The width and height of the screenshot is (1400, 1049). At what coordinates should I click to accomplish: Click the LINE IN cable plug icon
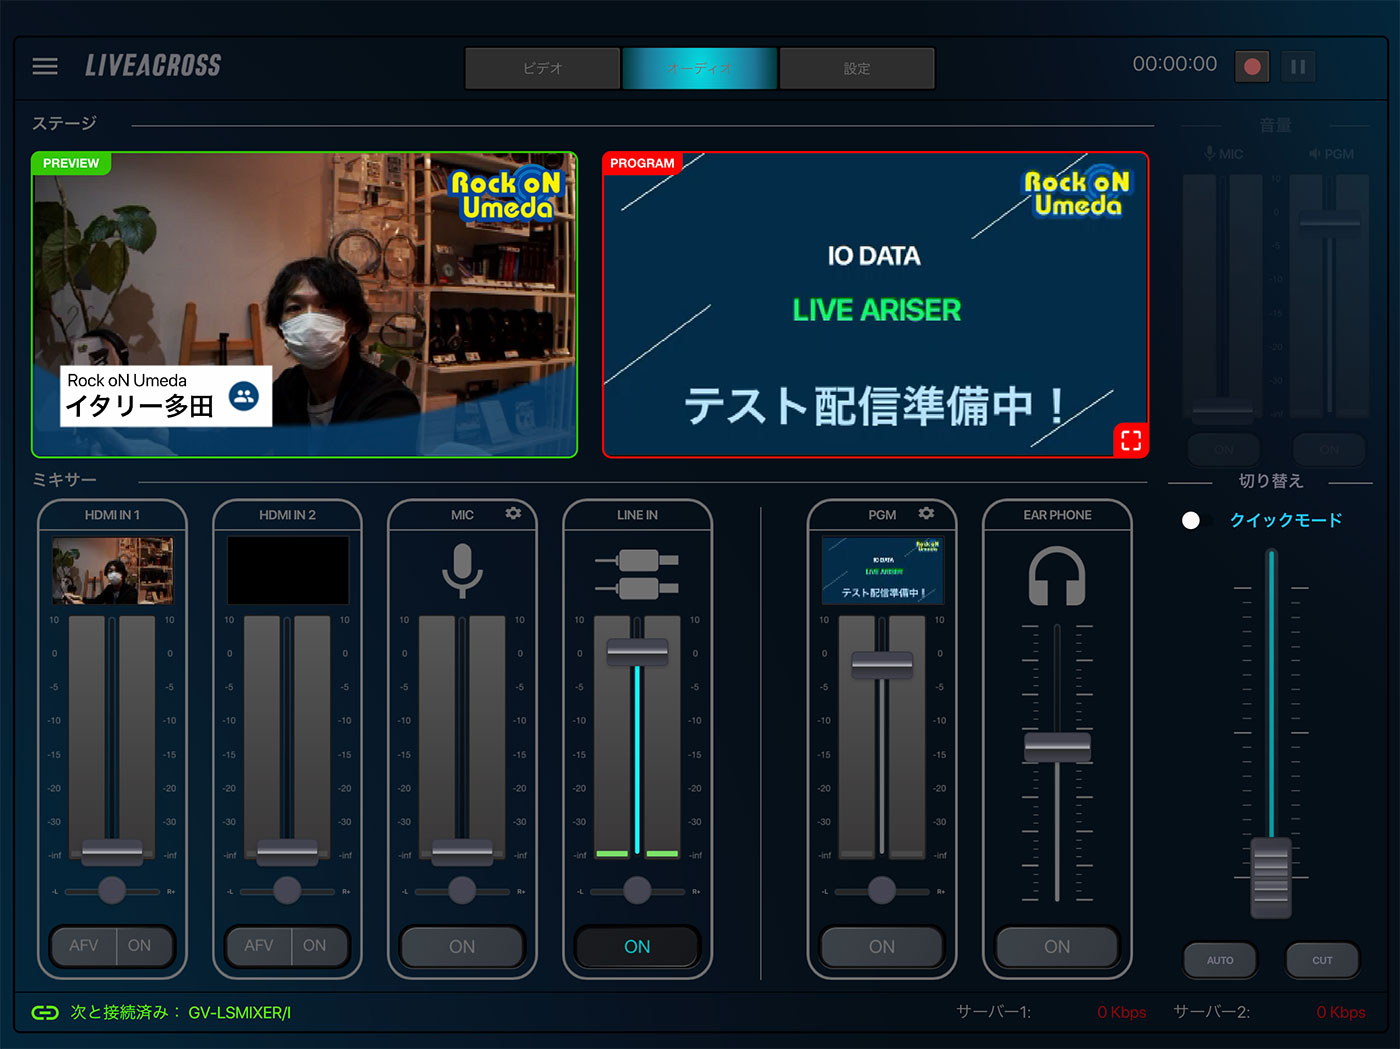tap(637, 573)
